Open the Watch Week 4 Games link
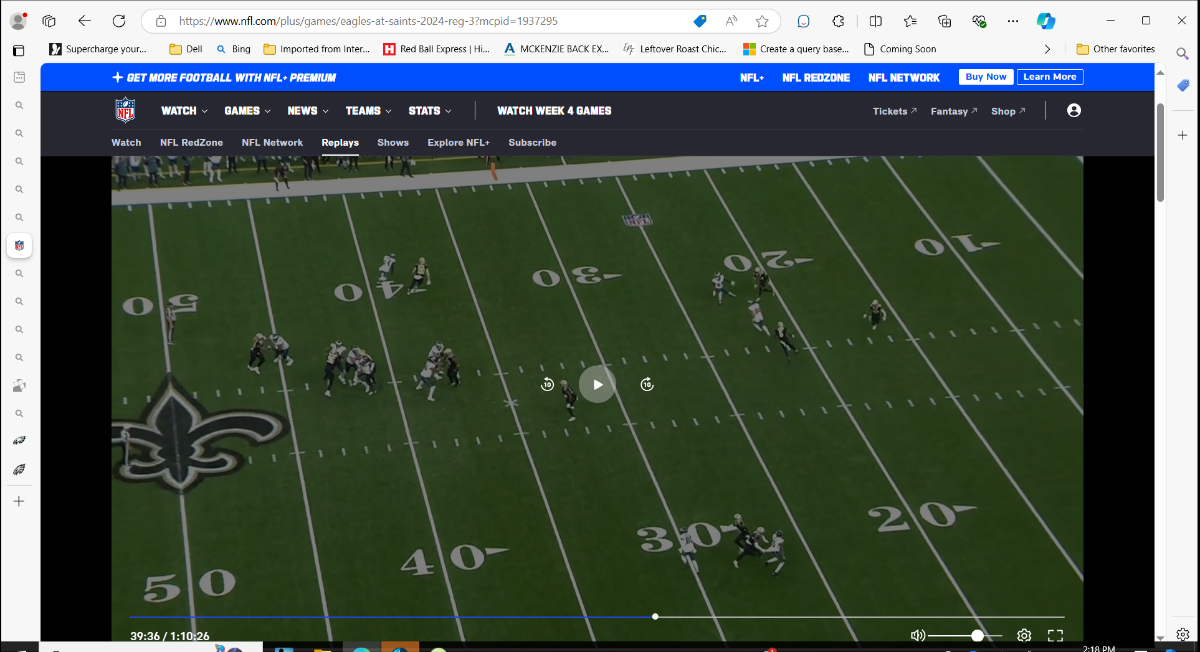This screenshot has height=652, width=1200. [x=554, y=111]
